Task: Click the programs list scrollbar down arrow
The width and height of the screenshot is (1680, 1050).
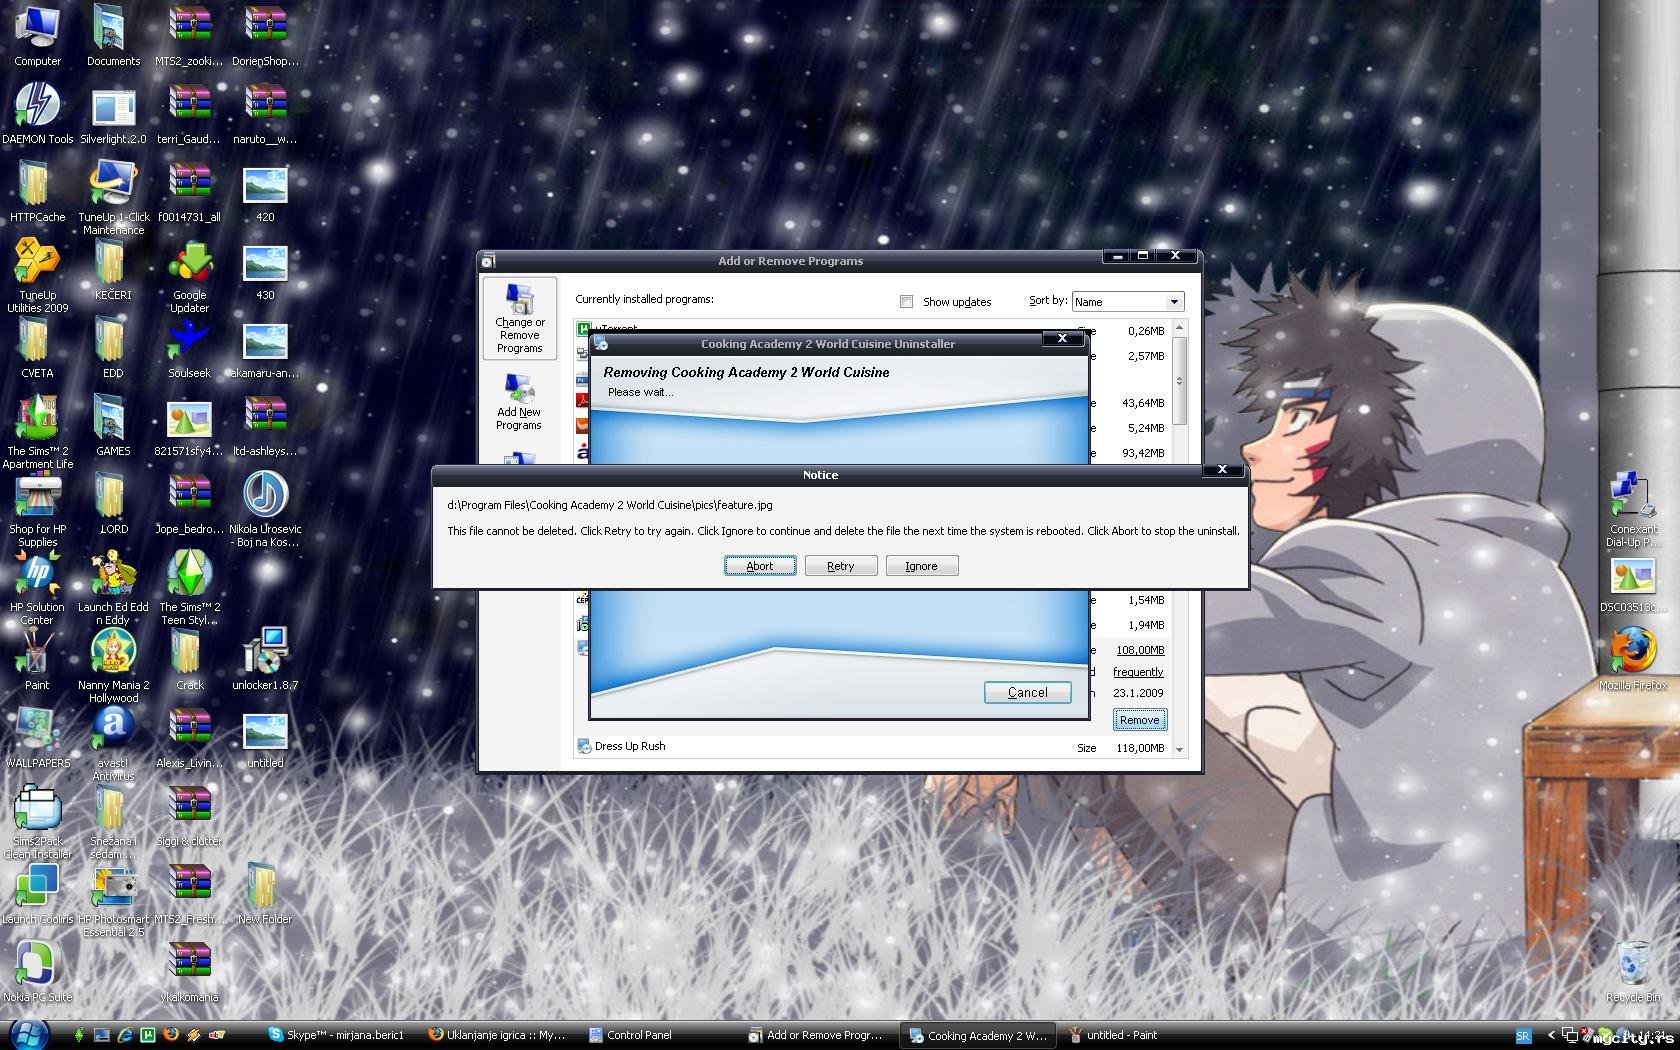Action: [x=1179, y=749]
